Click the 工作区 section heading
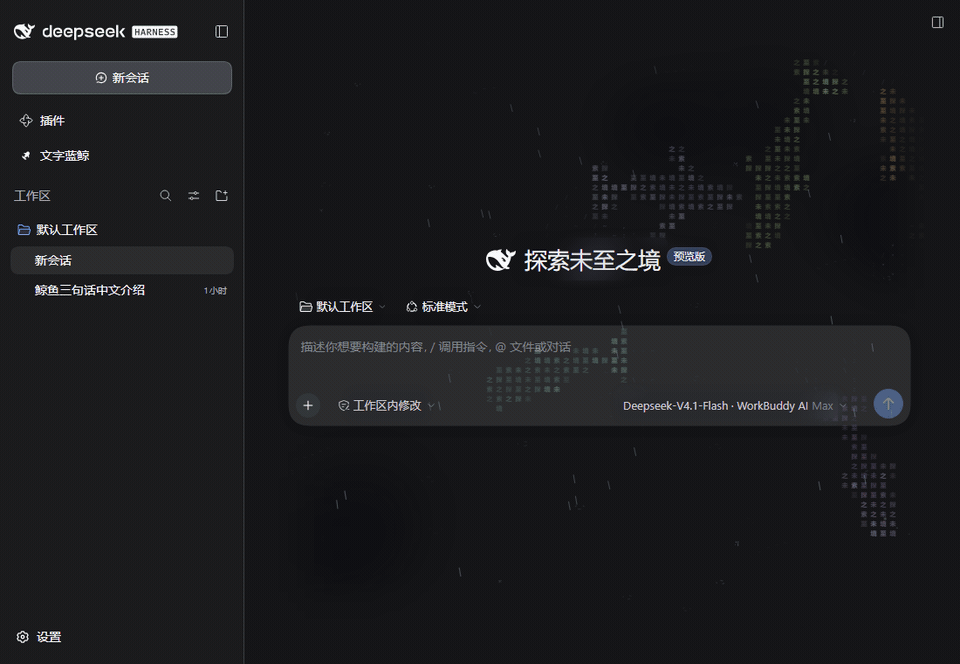Image resolution: width=960 pixels, height=664 pixels. 32,196
